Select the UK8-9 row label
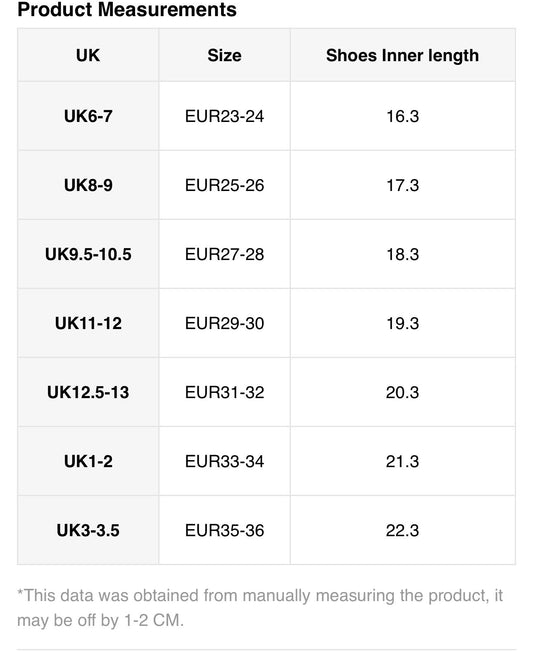This screenshot has height=654, width=533. tap(88, 185)
